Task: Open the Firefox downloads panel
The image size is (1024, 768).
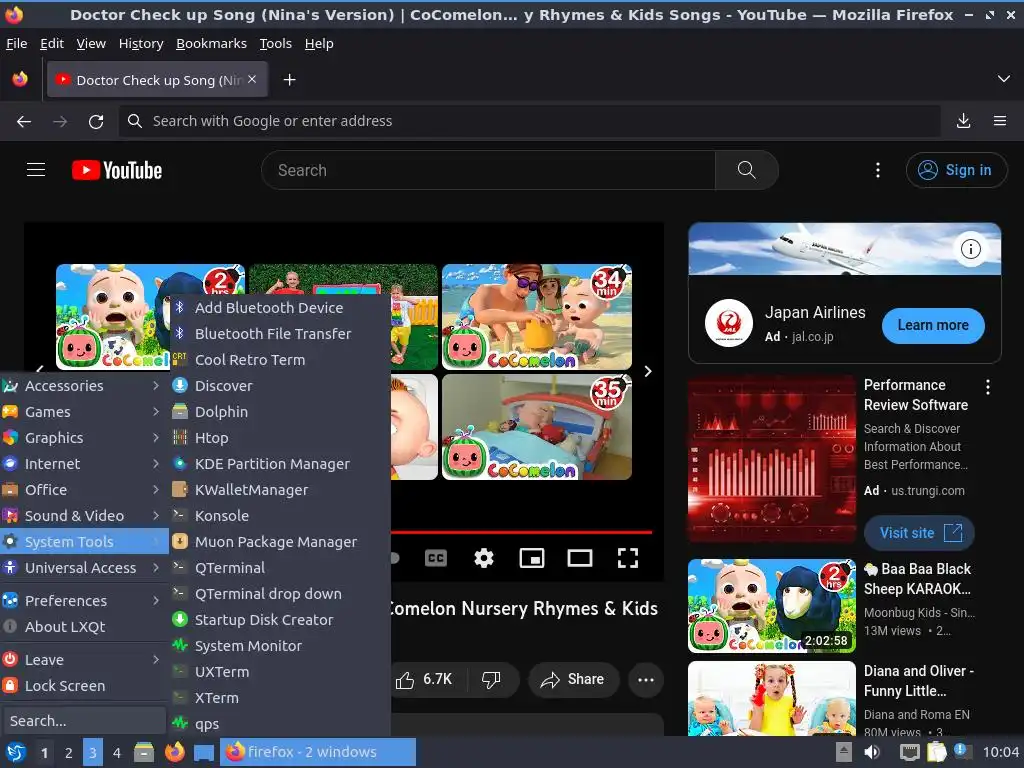Action: (963, 121)
